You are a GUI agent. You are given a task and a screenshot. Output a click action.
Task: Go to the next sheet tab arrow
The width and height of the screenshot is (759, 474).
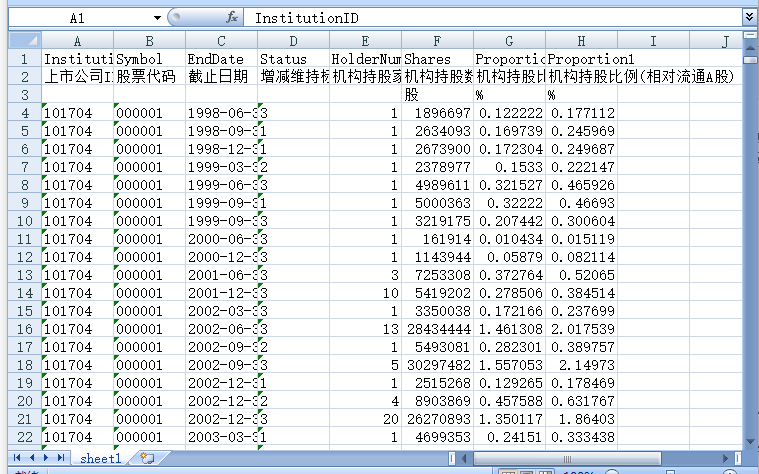[46, 458]
